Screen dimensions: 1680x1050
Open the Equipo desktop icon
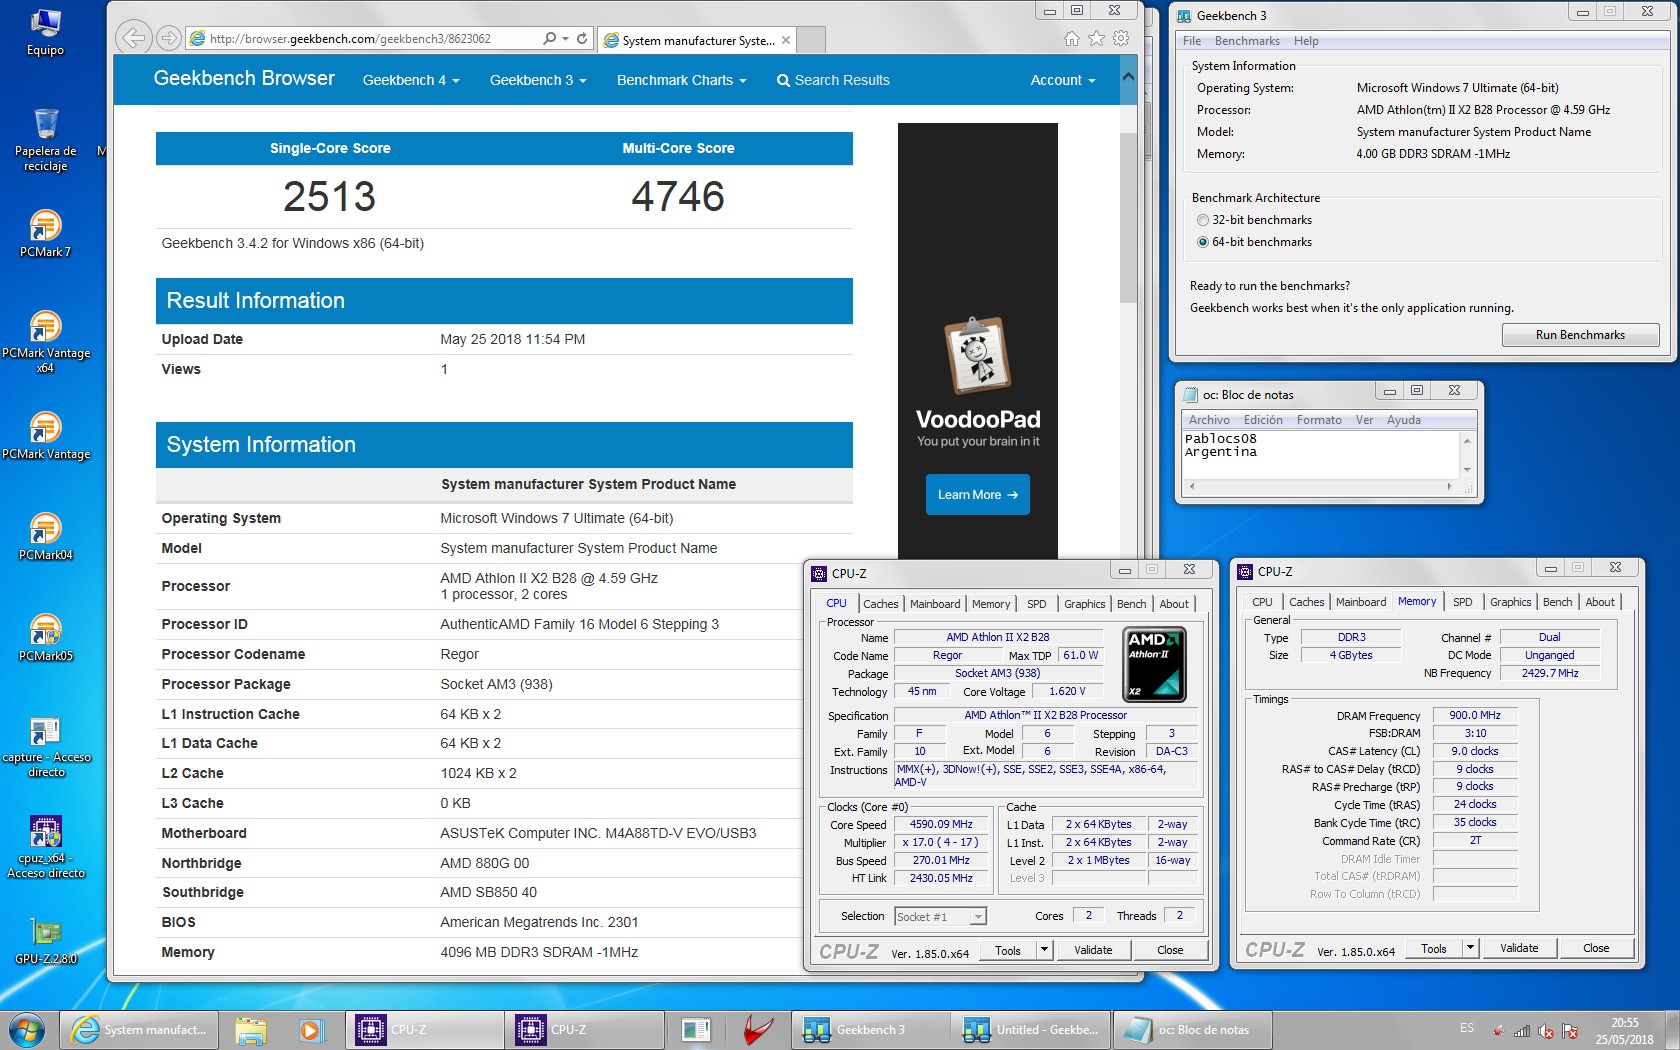(x=45, y=32)
